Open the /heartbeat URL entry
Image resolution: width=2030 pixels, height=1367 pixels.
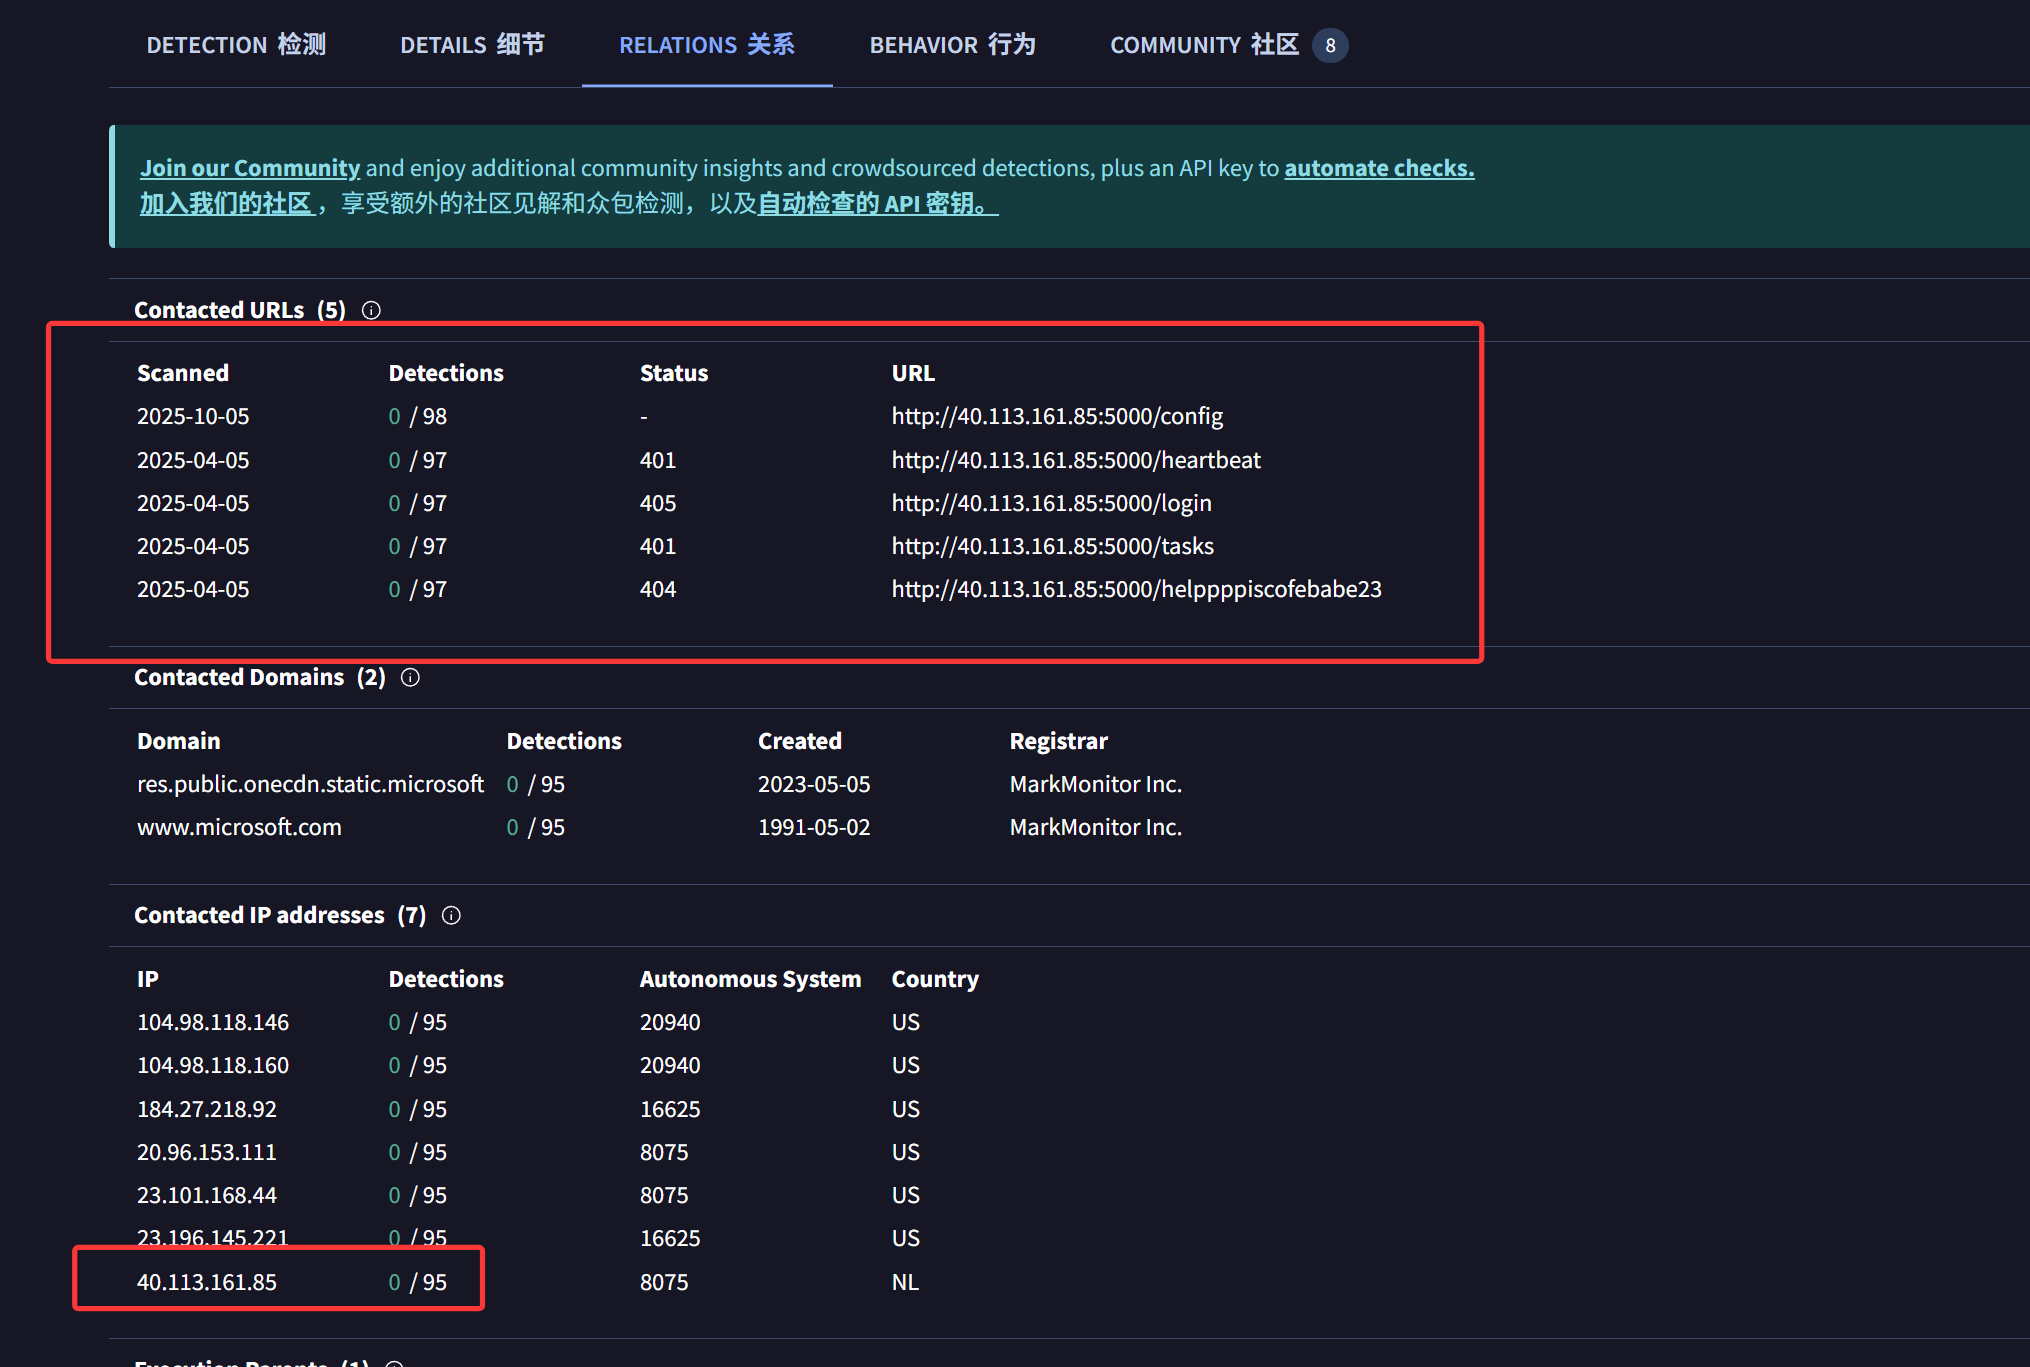[x=1075, y=460]
